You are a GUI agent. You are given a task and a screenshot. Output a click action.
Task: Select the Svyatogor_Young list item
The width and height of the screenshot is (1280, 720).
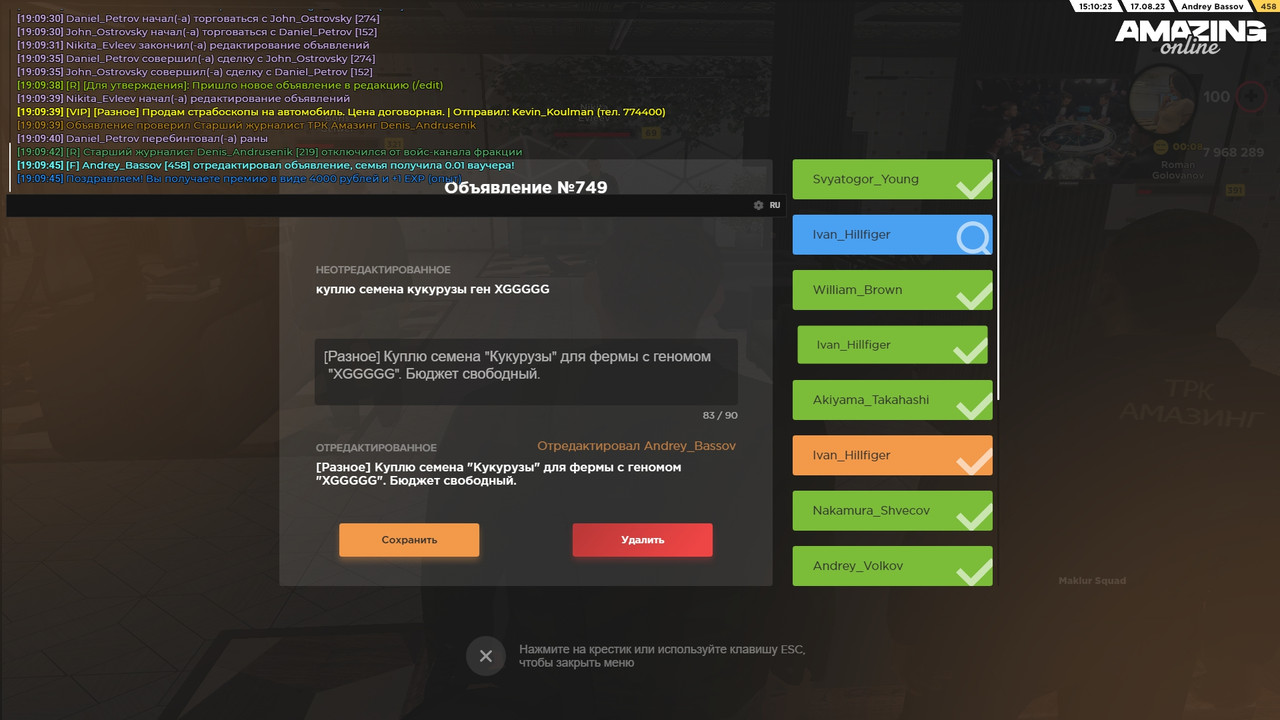coord(892,179)
